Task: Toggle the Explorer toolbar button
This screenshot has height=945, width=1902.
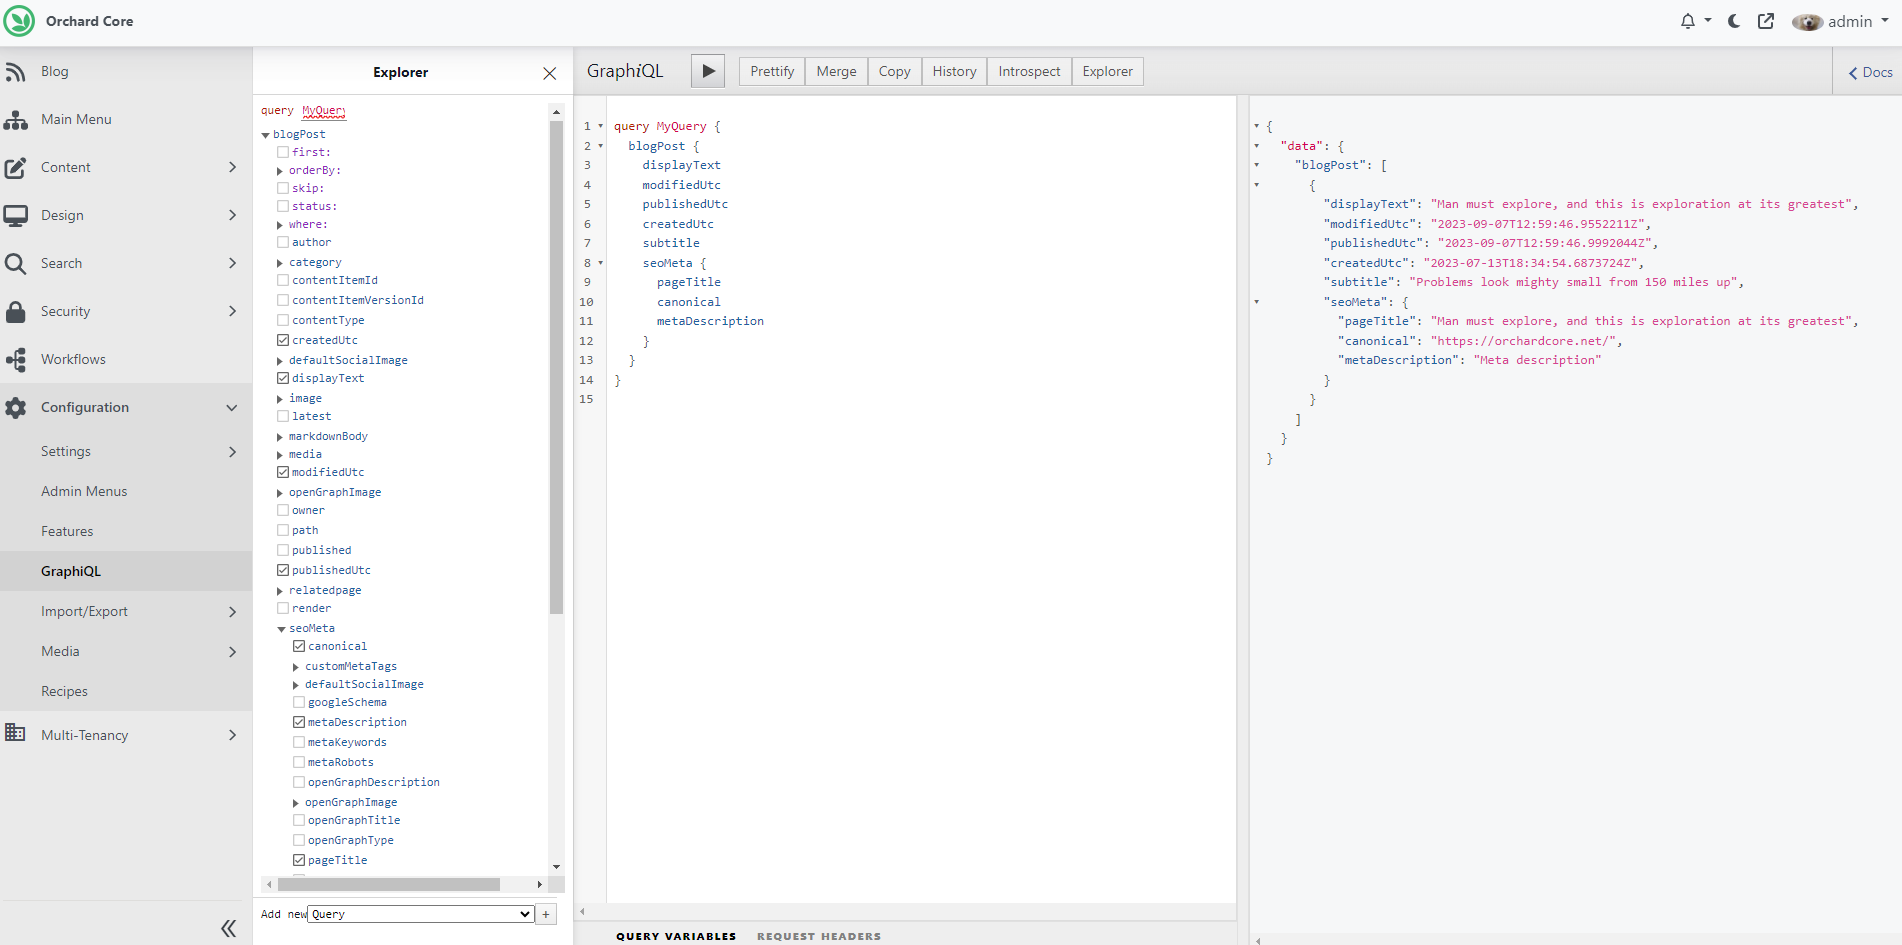Action: coord(1107,71)
